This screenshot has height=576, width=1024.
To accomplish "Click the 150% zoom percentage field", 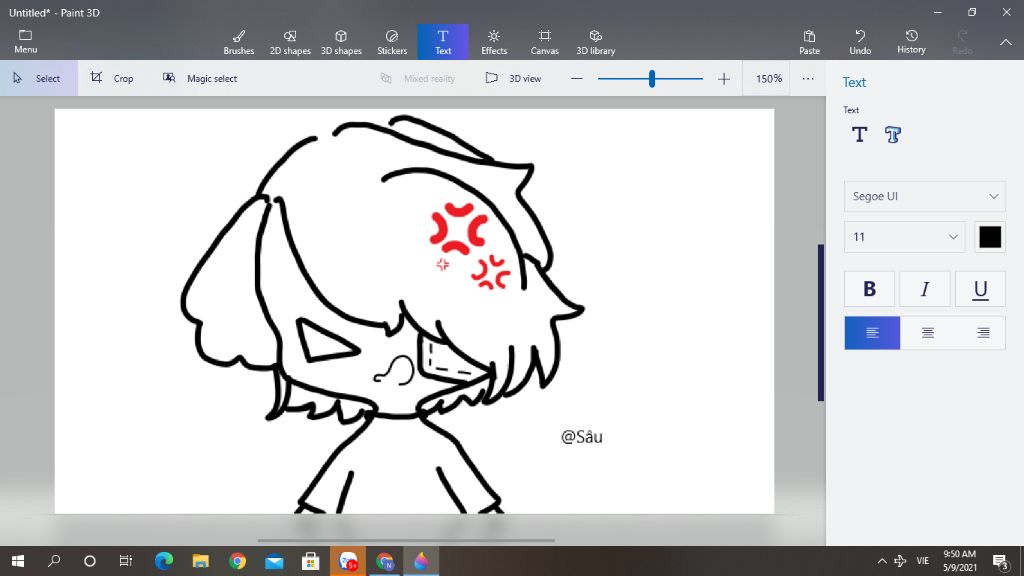I will (769, 78).
